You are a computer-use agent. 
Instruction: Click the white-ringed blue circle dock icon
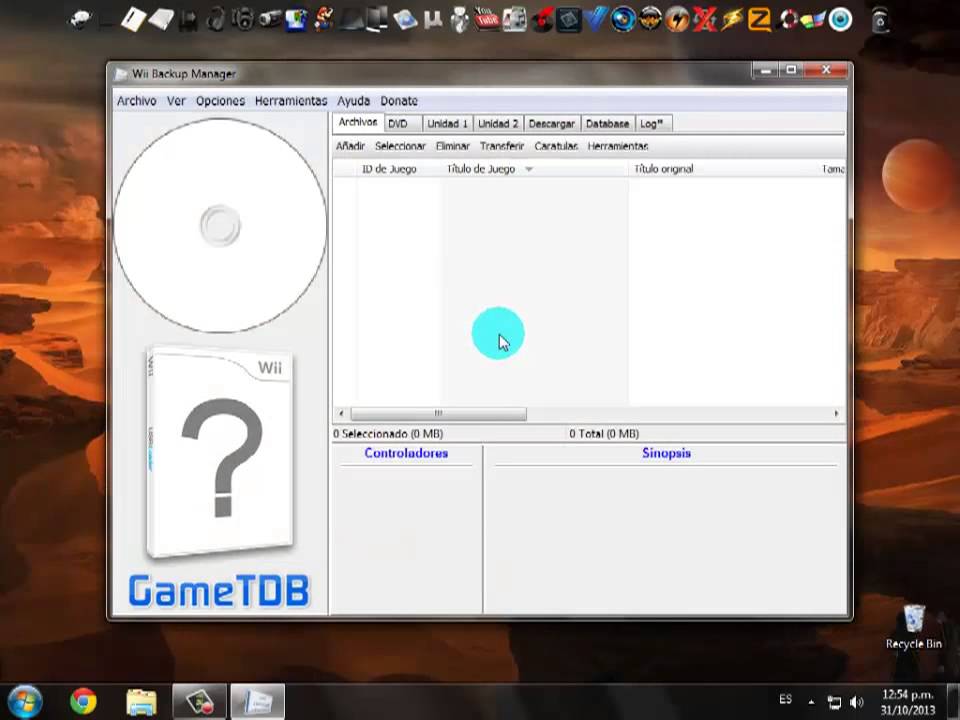click(x=841, y=20)
